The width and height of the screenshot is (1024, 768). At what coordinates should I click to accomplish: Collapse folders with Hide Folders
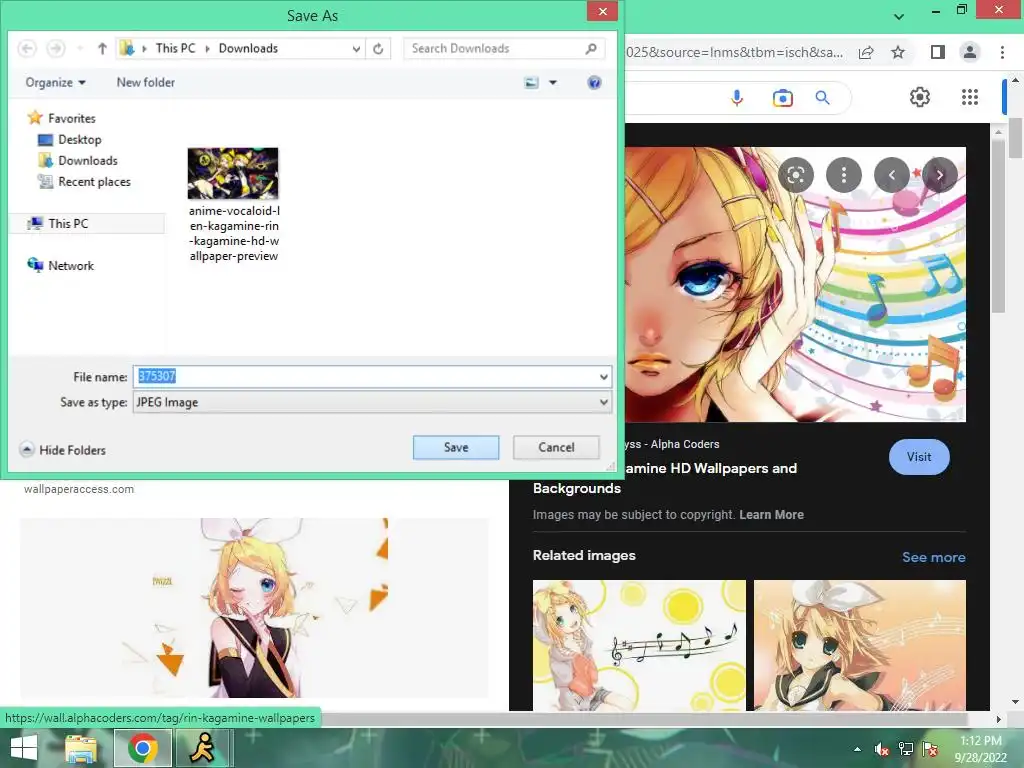click(x=63, y=450)
